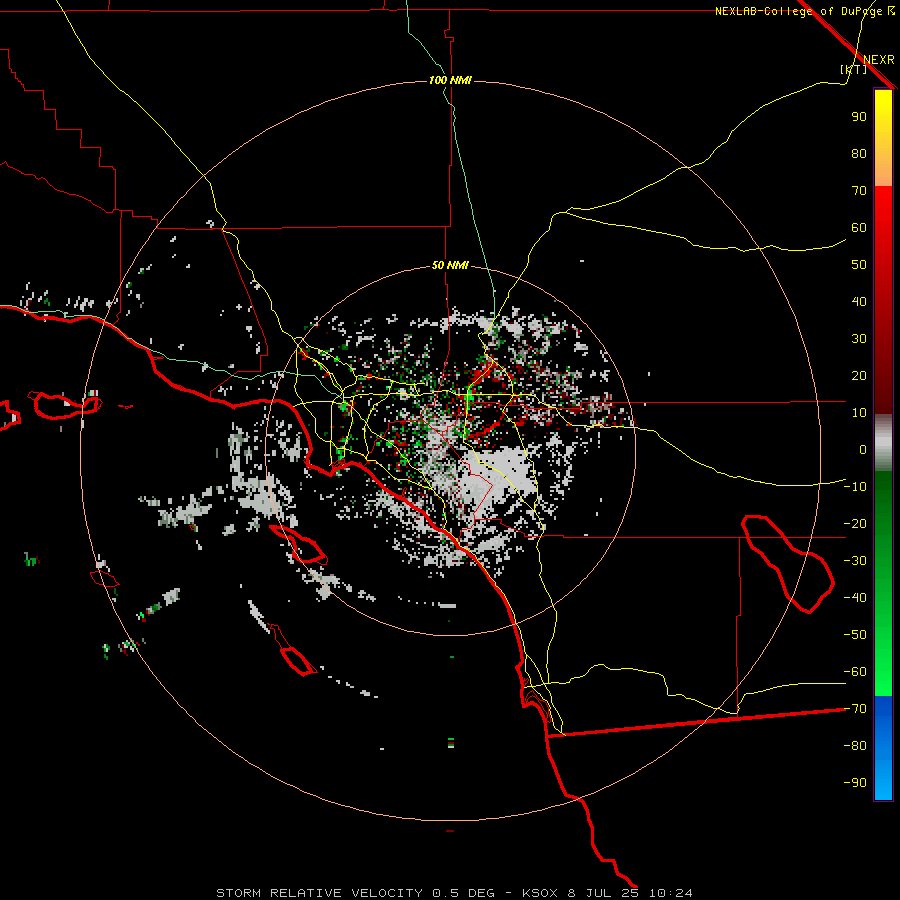Click the -50 value on the velocity scale
Image resolution: width=900 pixels, height=900 pixels.
click(x=855, y=635)
